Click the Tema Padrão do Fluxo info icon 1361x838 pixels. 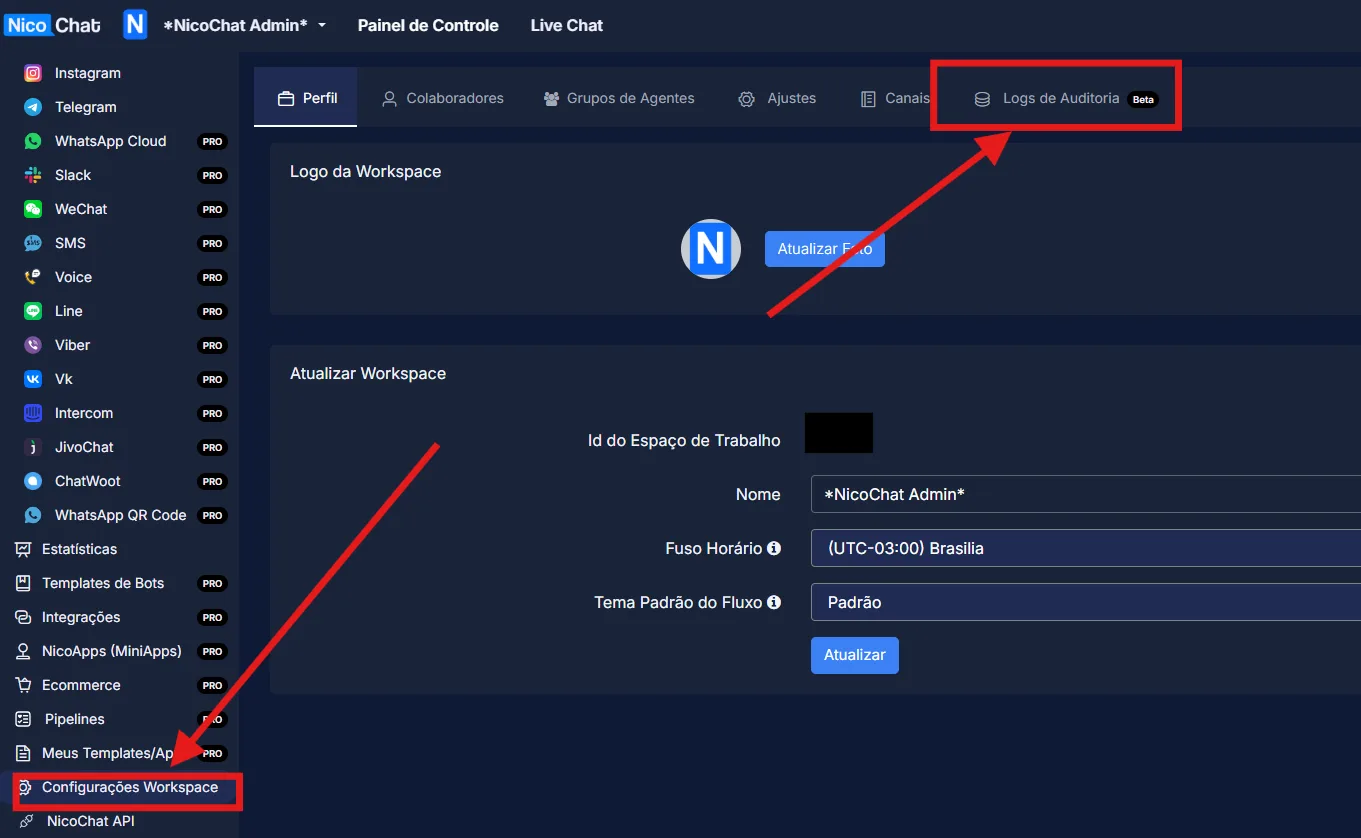(x=773, y=602)
